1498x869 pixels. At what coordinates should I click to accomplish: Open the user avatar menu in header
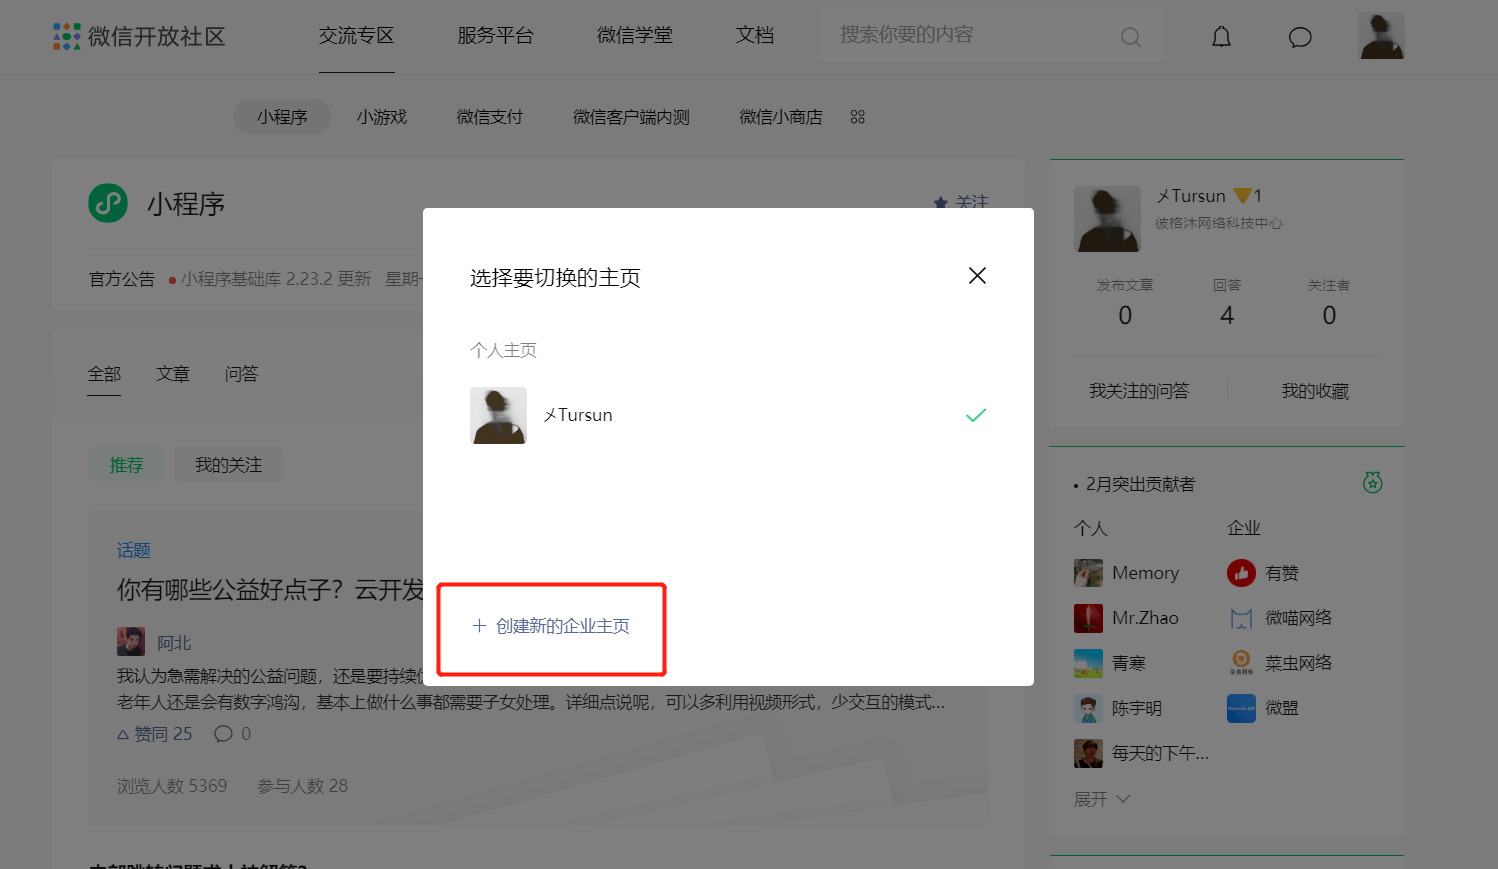pos(1381,36)
